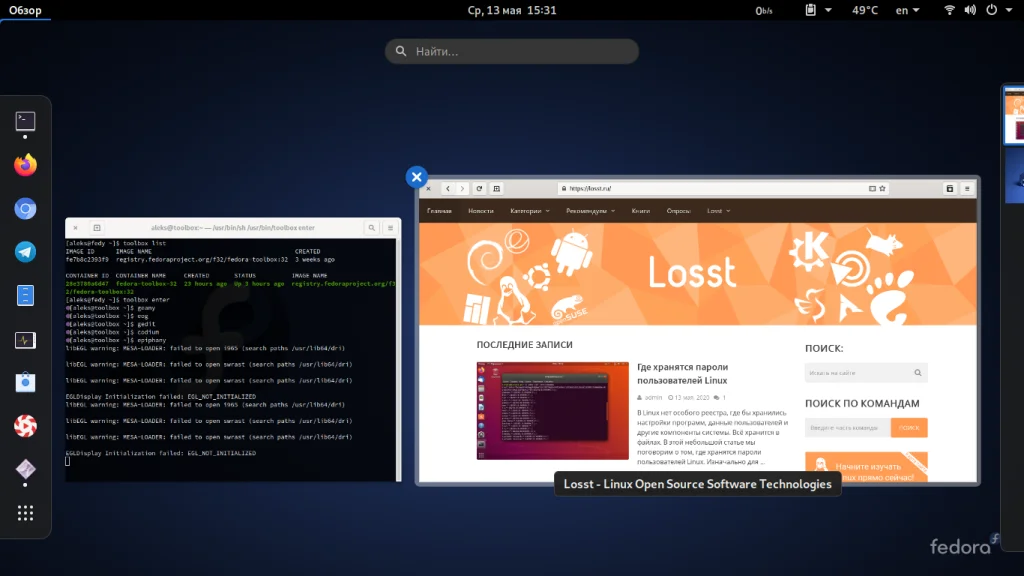The image size is (1024, 576).
Task: Open the Files manager dock icon
Action: (25, 296)
